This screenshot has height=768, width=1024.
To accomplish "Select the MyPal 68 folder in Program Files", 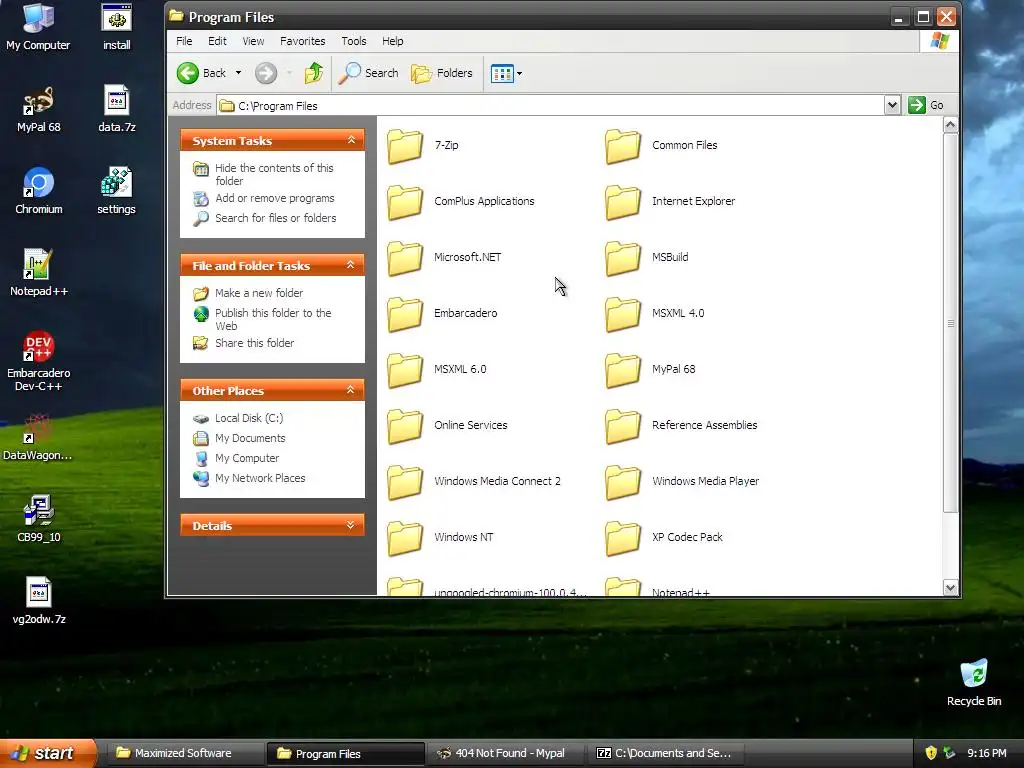I will 623,370.
